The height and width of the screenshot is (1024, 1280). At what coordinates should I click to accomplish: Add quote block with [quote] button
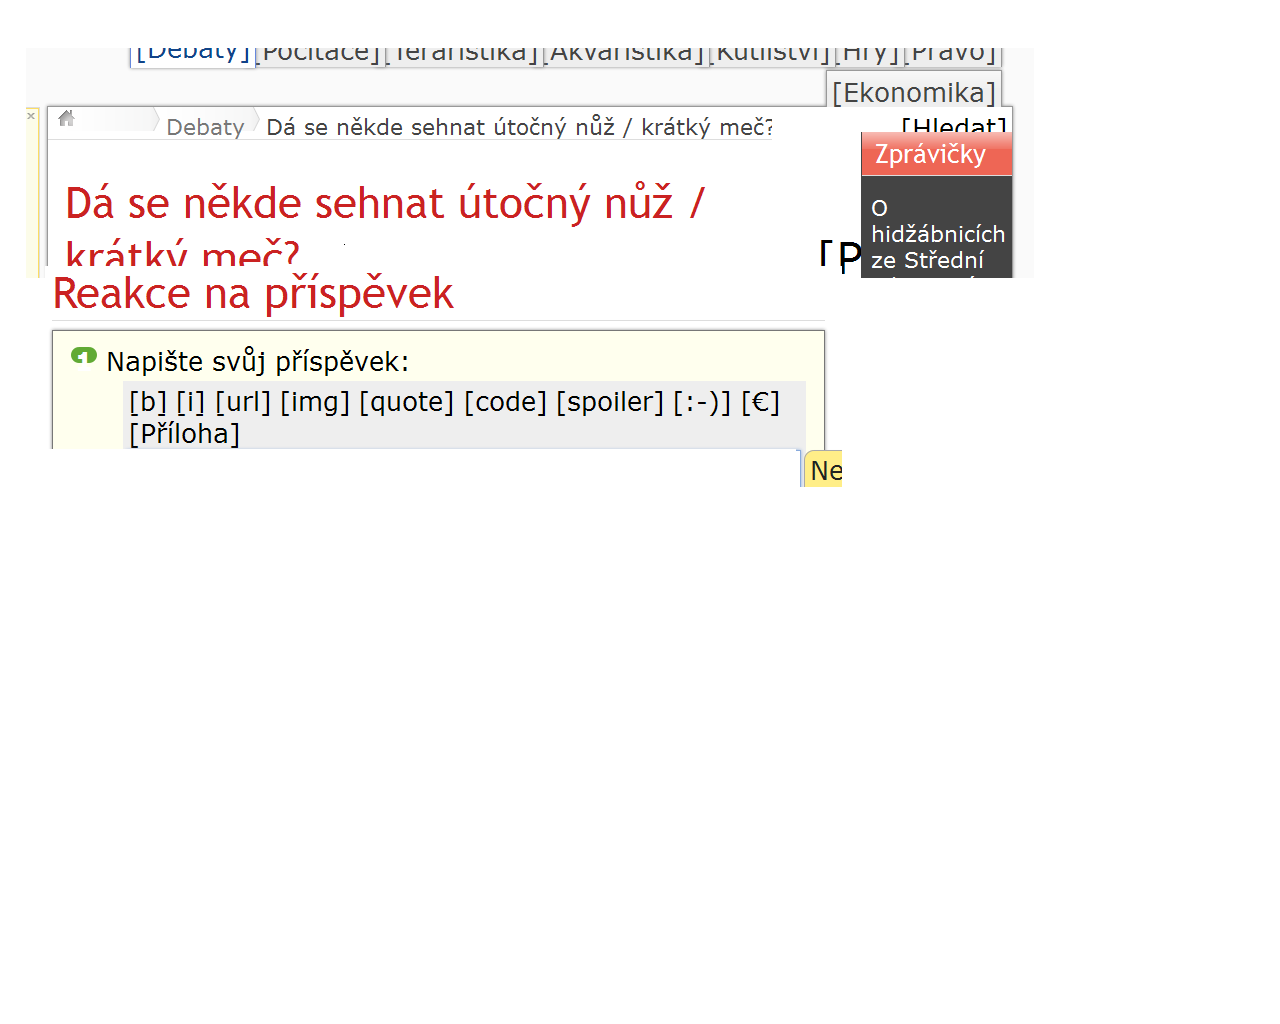coord(407,402)
